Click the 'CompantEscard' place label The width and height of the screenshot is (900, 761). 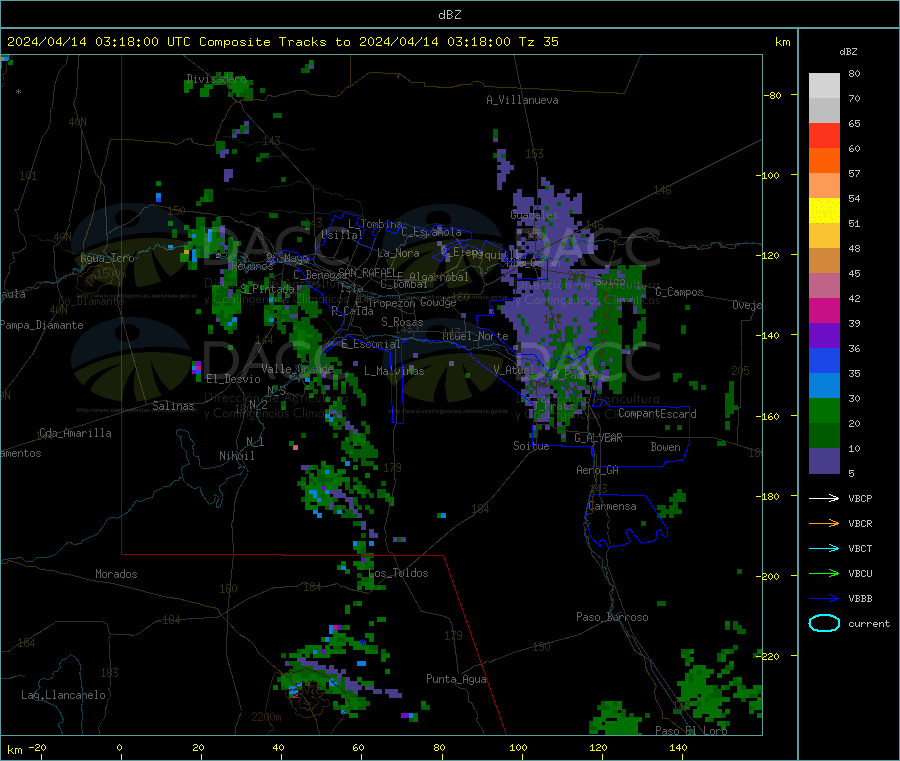(657, 413)
